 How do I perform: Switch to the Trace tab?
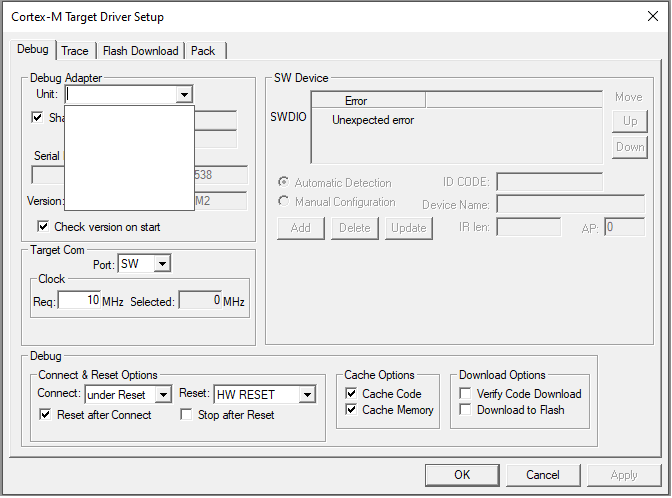pyautogui.click(x=75, y=51)
